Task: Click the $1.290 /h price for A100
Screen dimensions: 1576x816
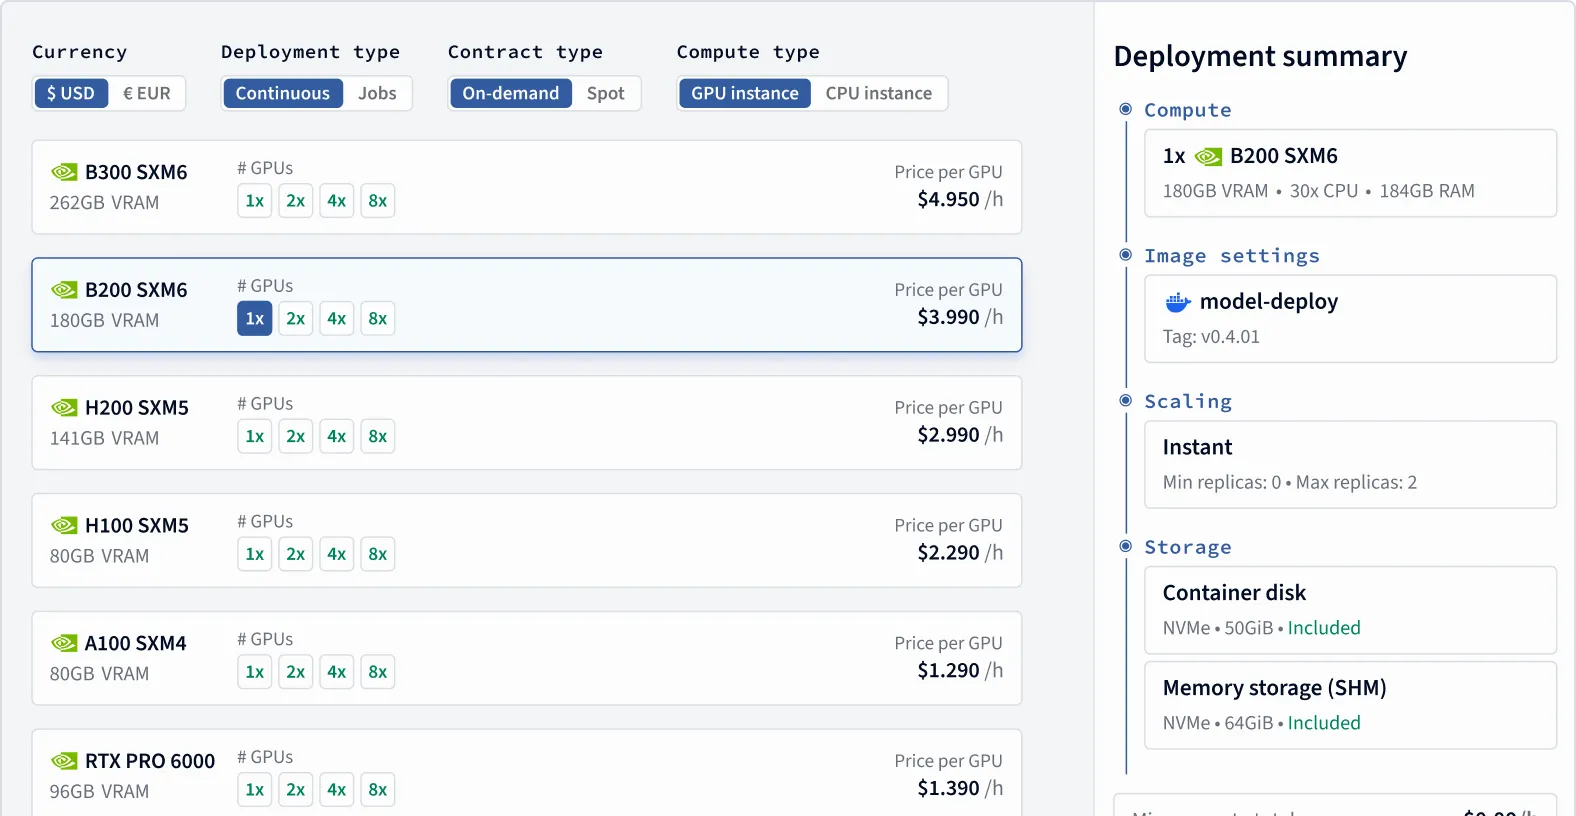Action: (x=960, y=670)
